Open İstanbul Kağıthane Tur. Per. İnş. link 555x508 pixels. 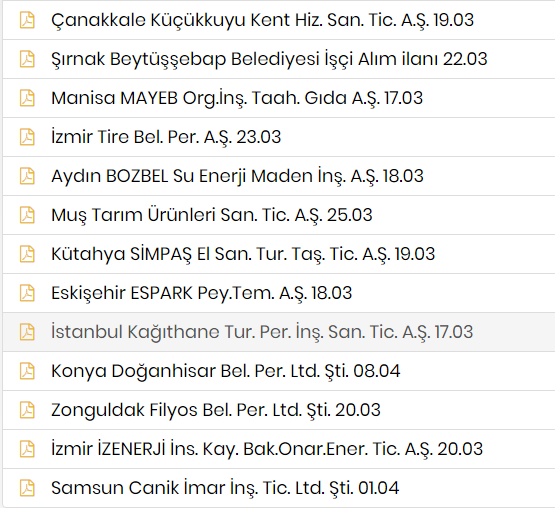(x=262, y=332)
